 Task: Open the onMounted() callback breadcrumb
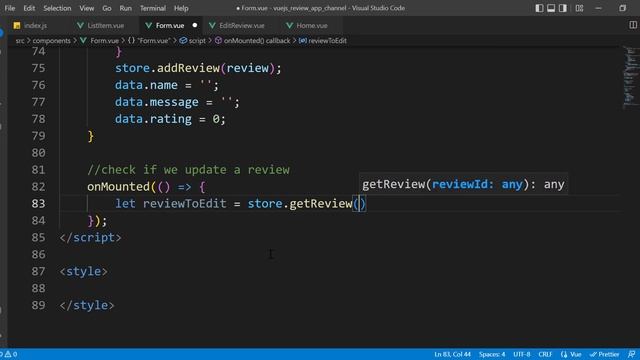coord(253,40)
